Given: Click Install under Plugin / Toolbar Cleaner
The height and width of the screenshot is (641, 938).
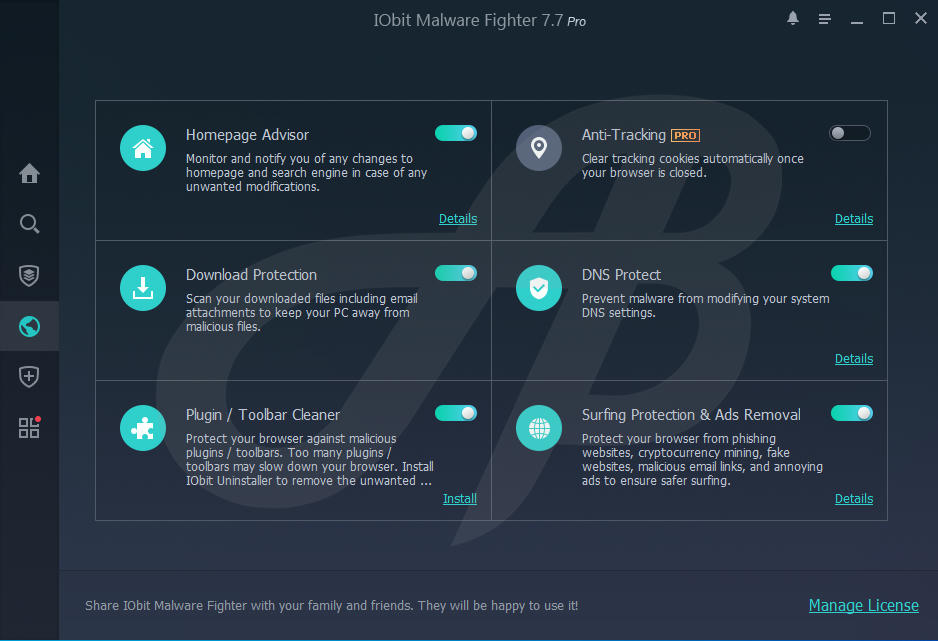Looking at the screenshot, I should point(459,499).
